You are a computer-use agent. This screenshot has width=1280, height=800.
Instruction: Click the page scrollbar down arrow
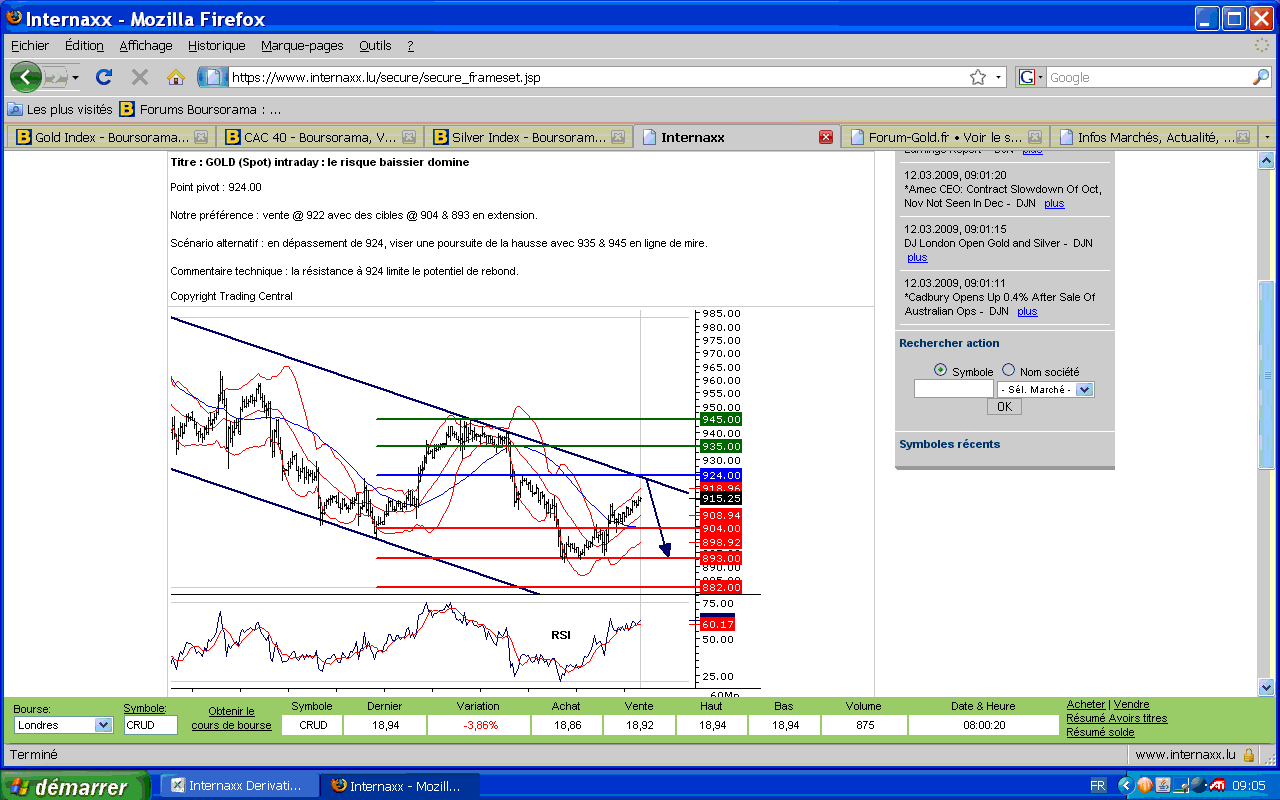click(x=1266, y=687)
